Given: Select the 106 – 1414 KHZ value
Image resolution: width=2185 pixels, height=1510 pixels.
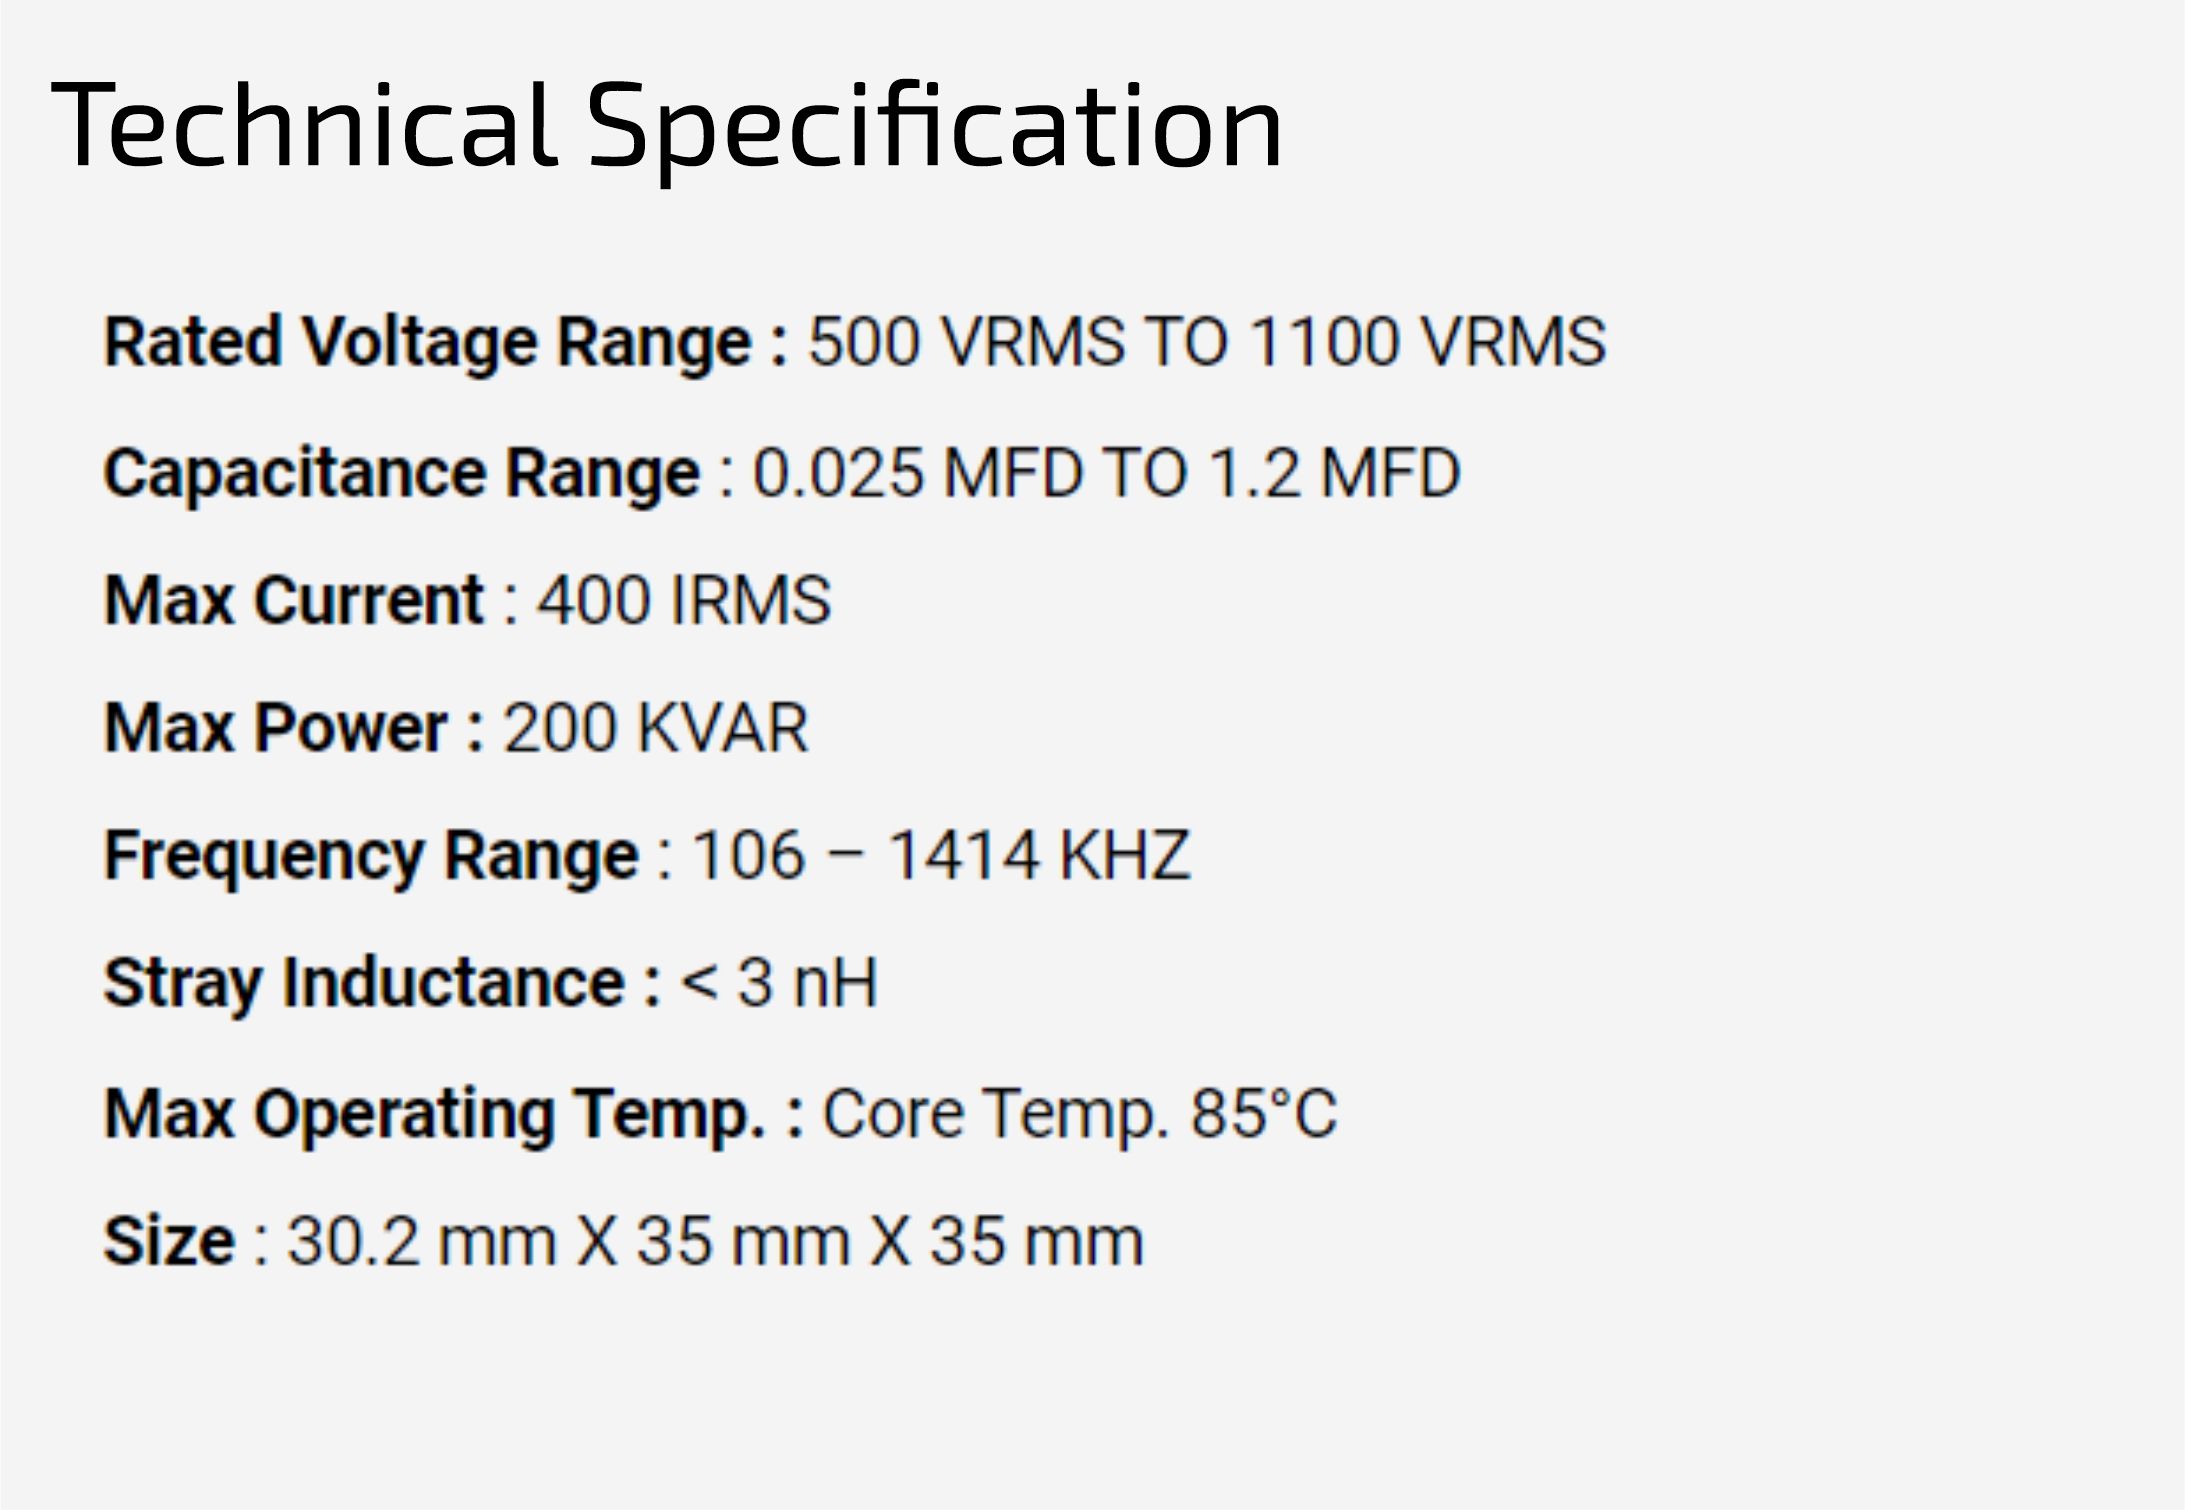Looking at the screenshot, I should (941, 856).
